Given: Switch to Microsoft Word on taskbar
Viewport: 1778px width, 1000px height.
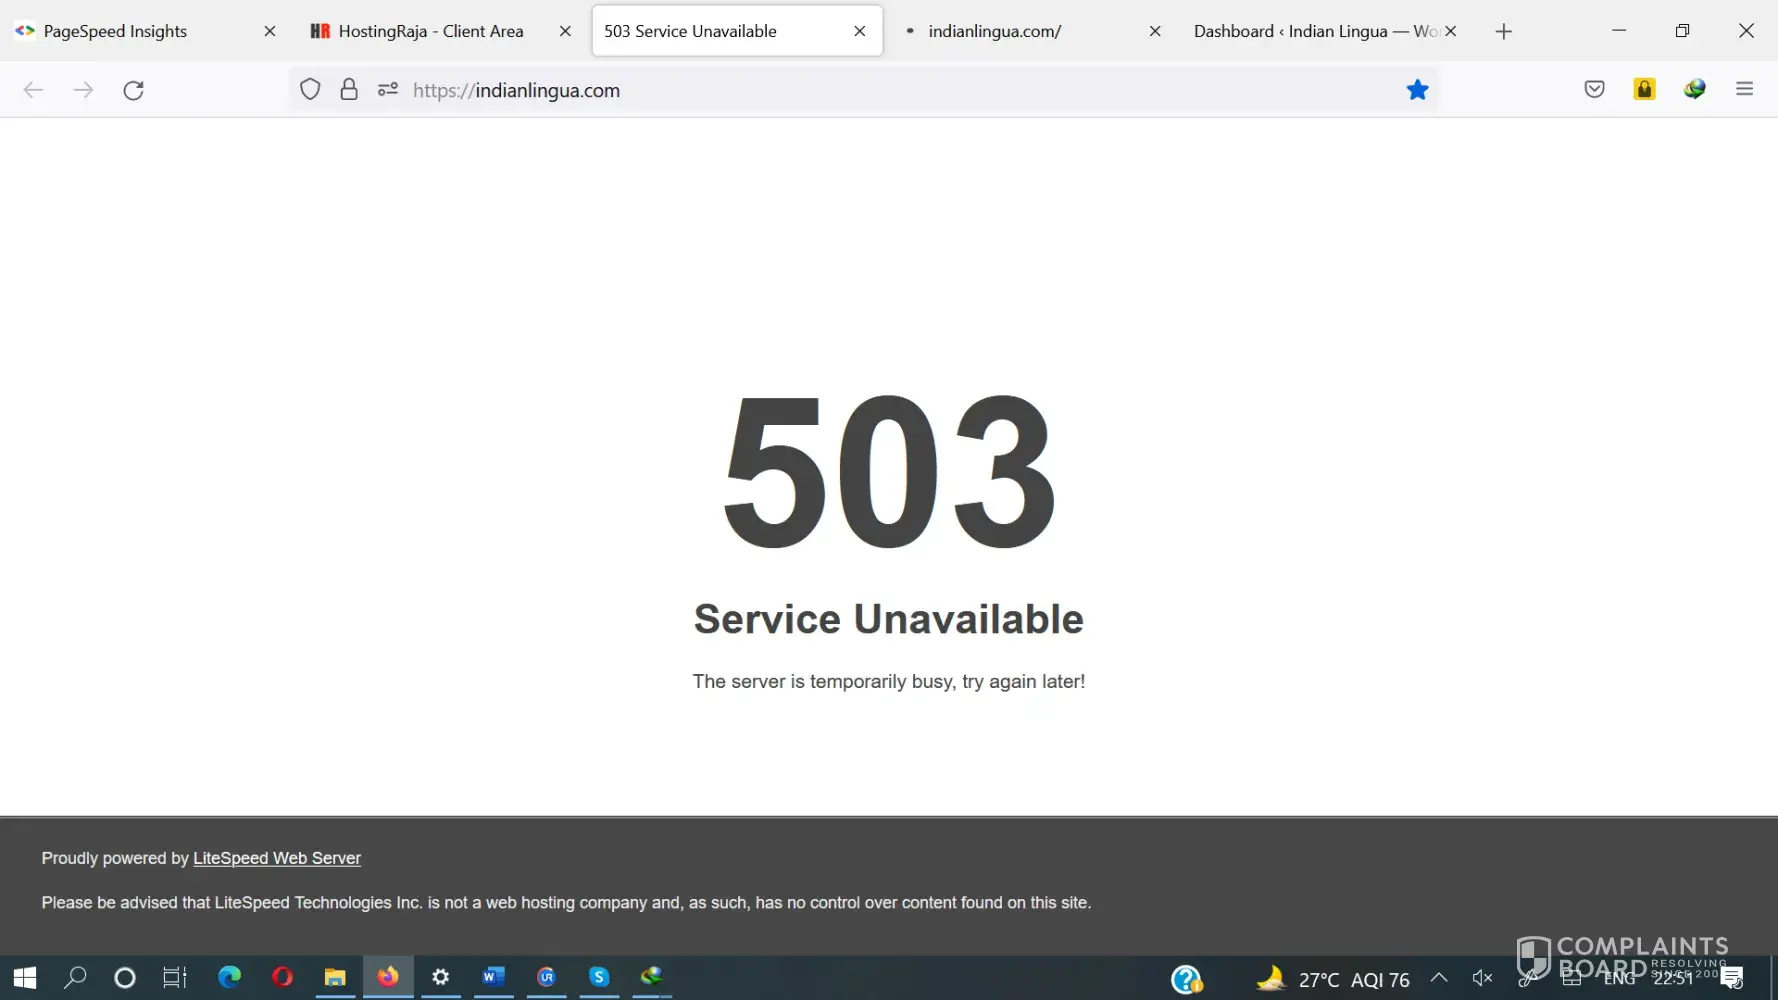Looking at the screenshot, I should (x=494, y=977).
